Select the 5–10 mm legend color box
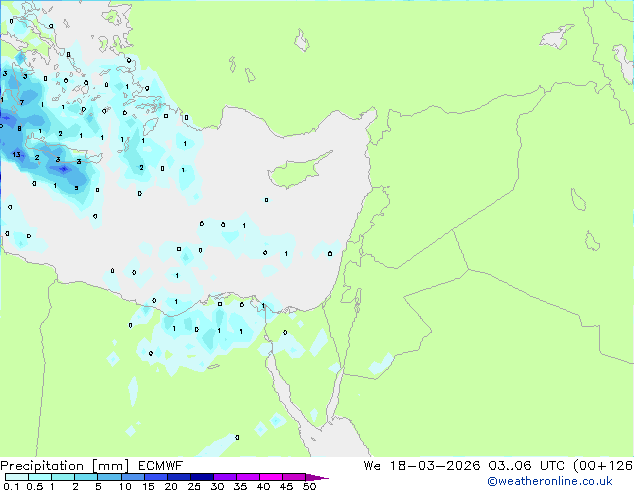The image size is (634, 490). point(109,477)
